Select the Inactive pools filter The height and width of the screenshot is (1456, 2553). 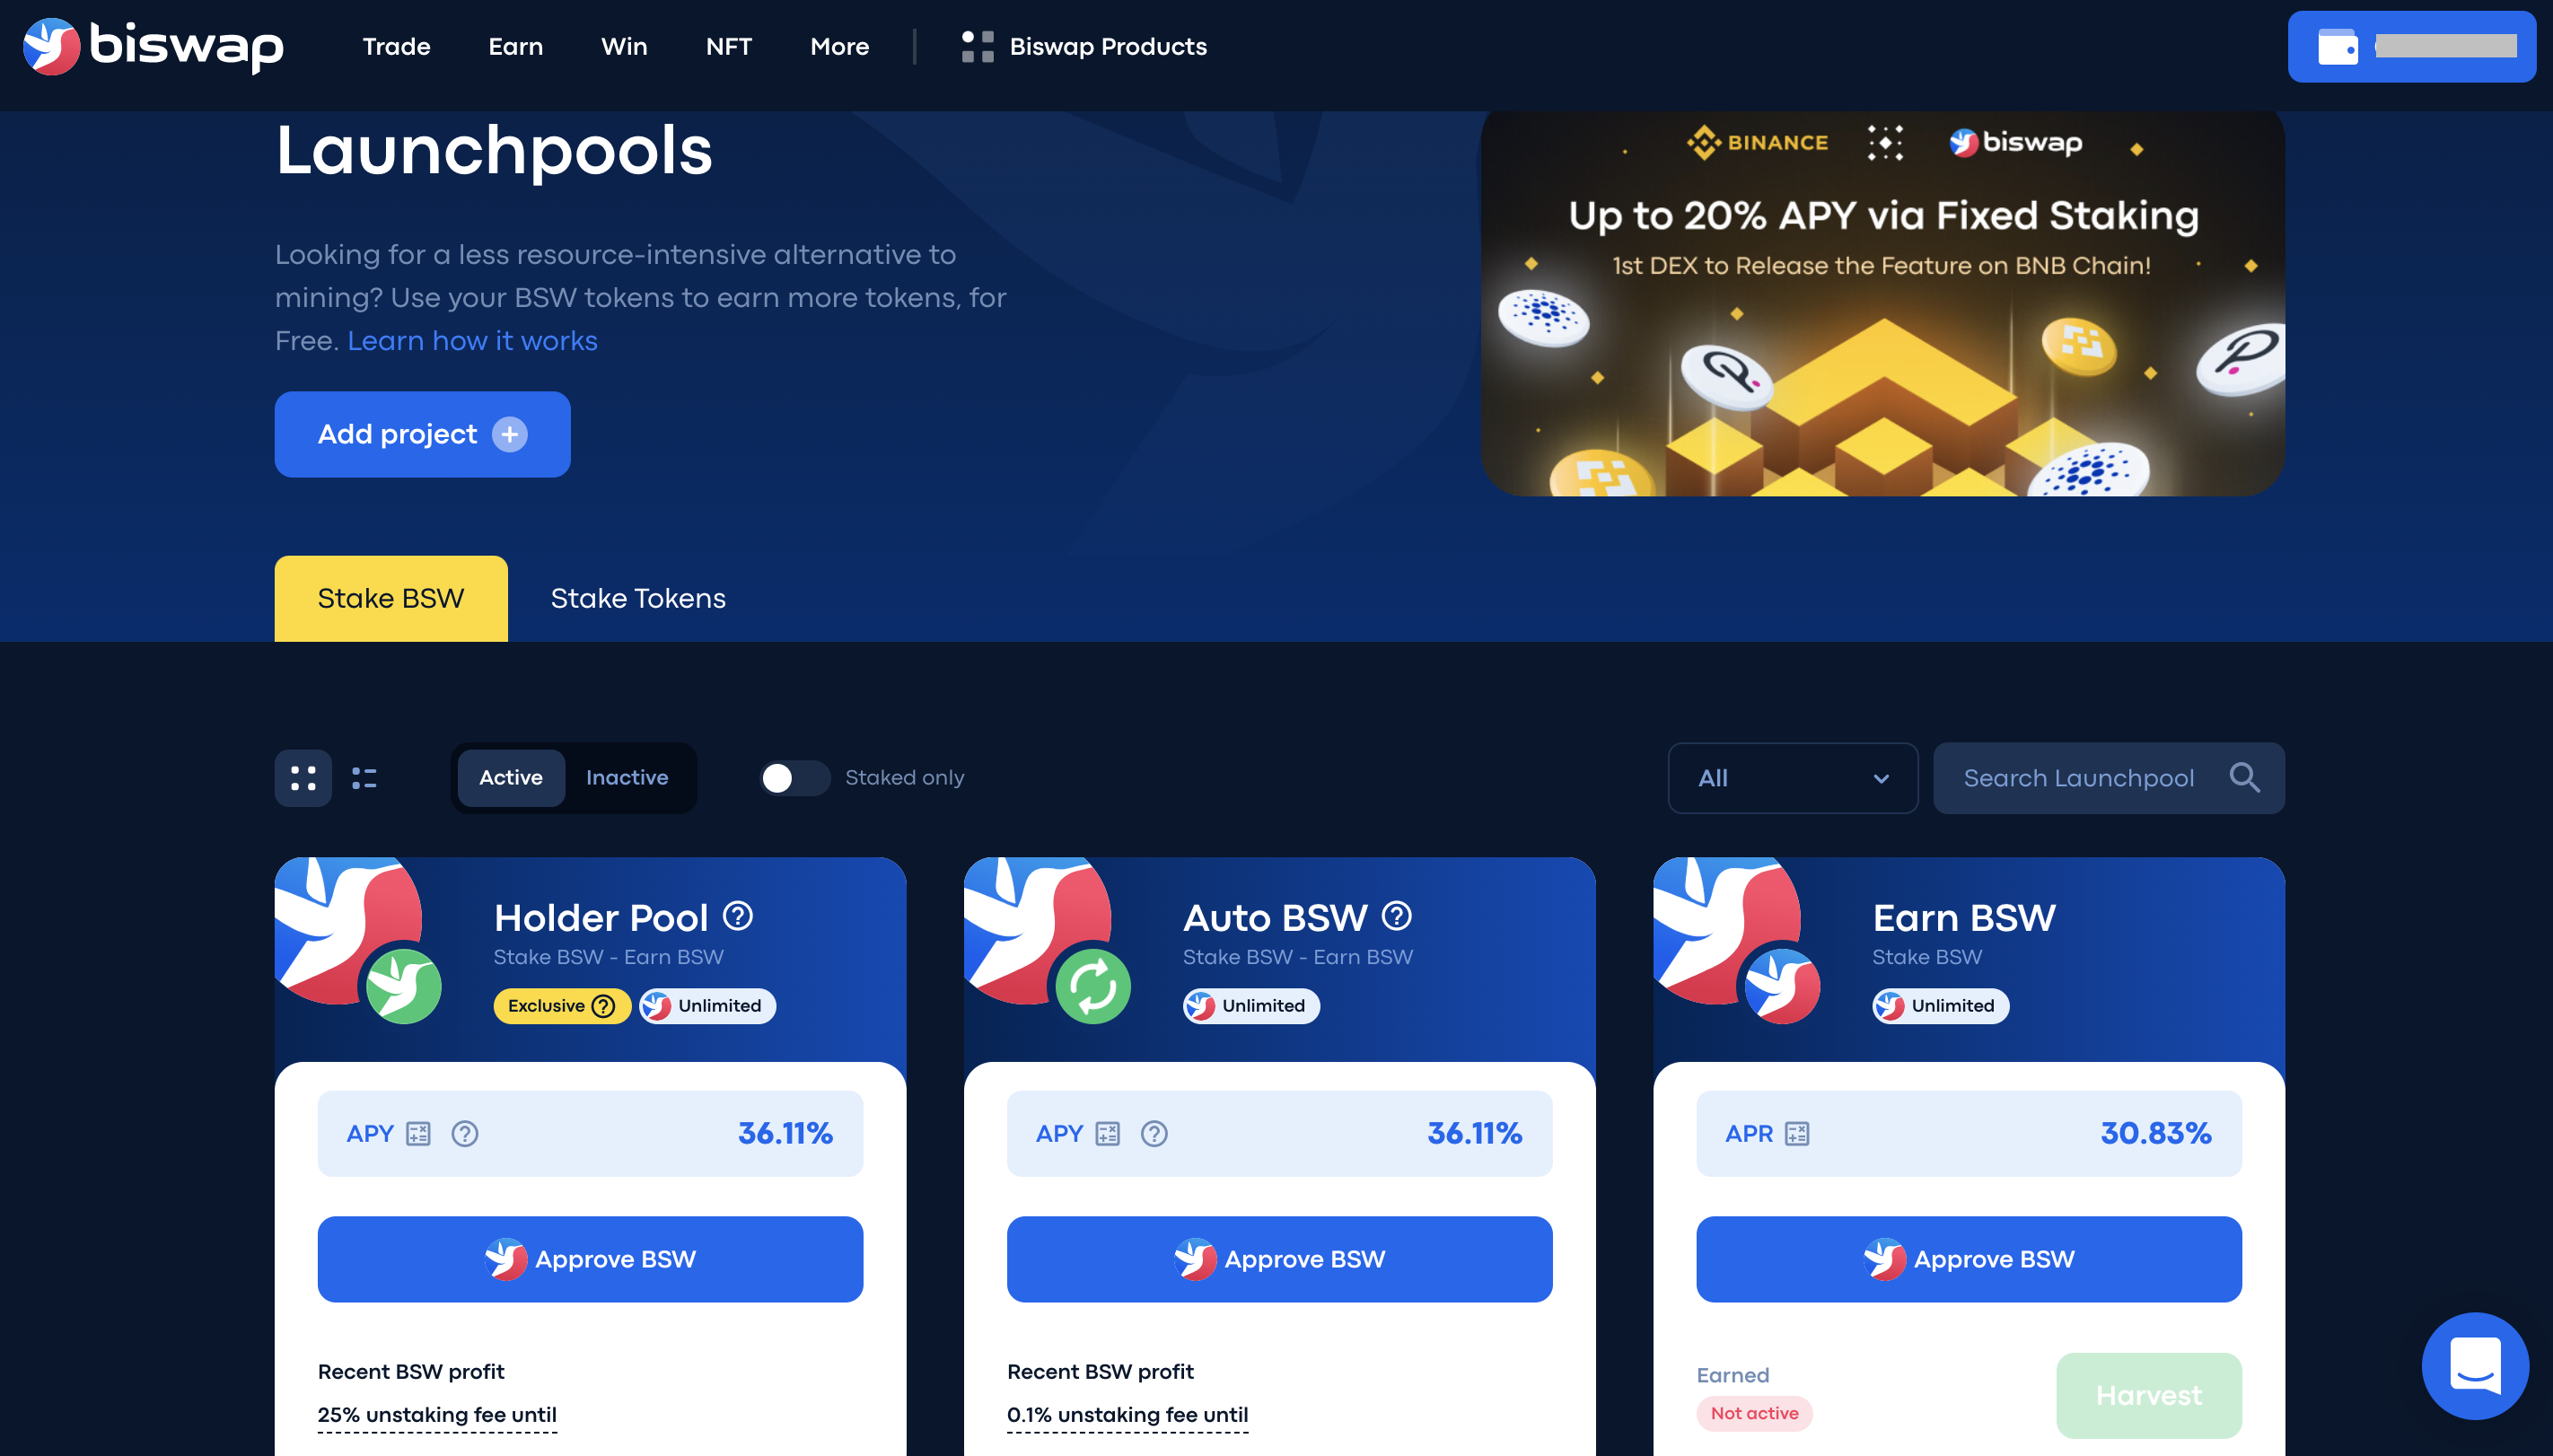tap(627, 778)
